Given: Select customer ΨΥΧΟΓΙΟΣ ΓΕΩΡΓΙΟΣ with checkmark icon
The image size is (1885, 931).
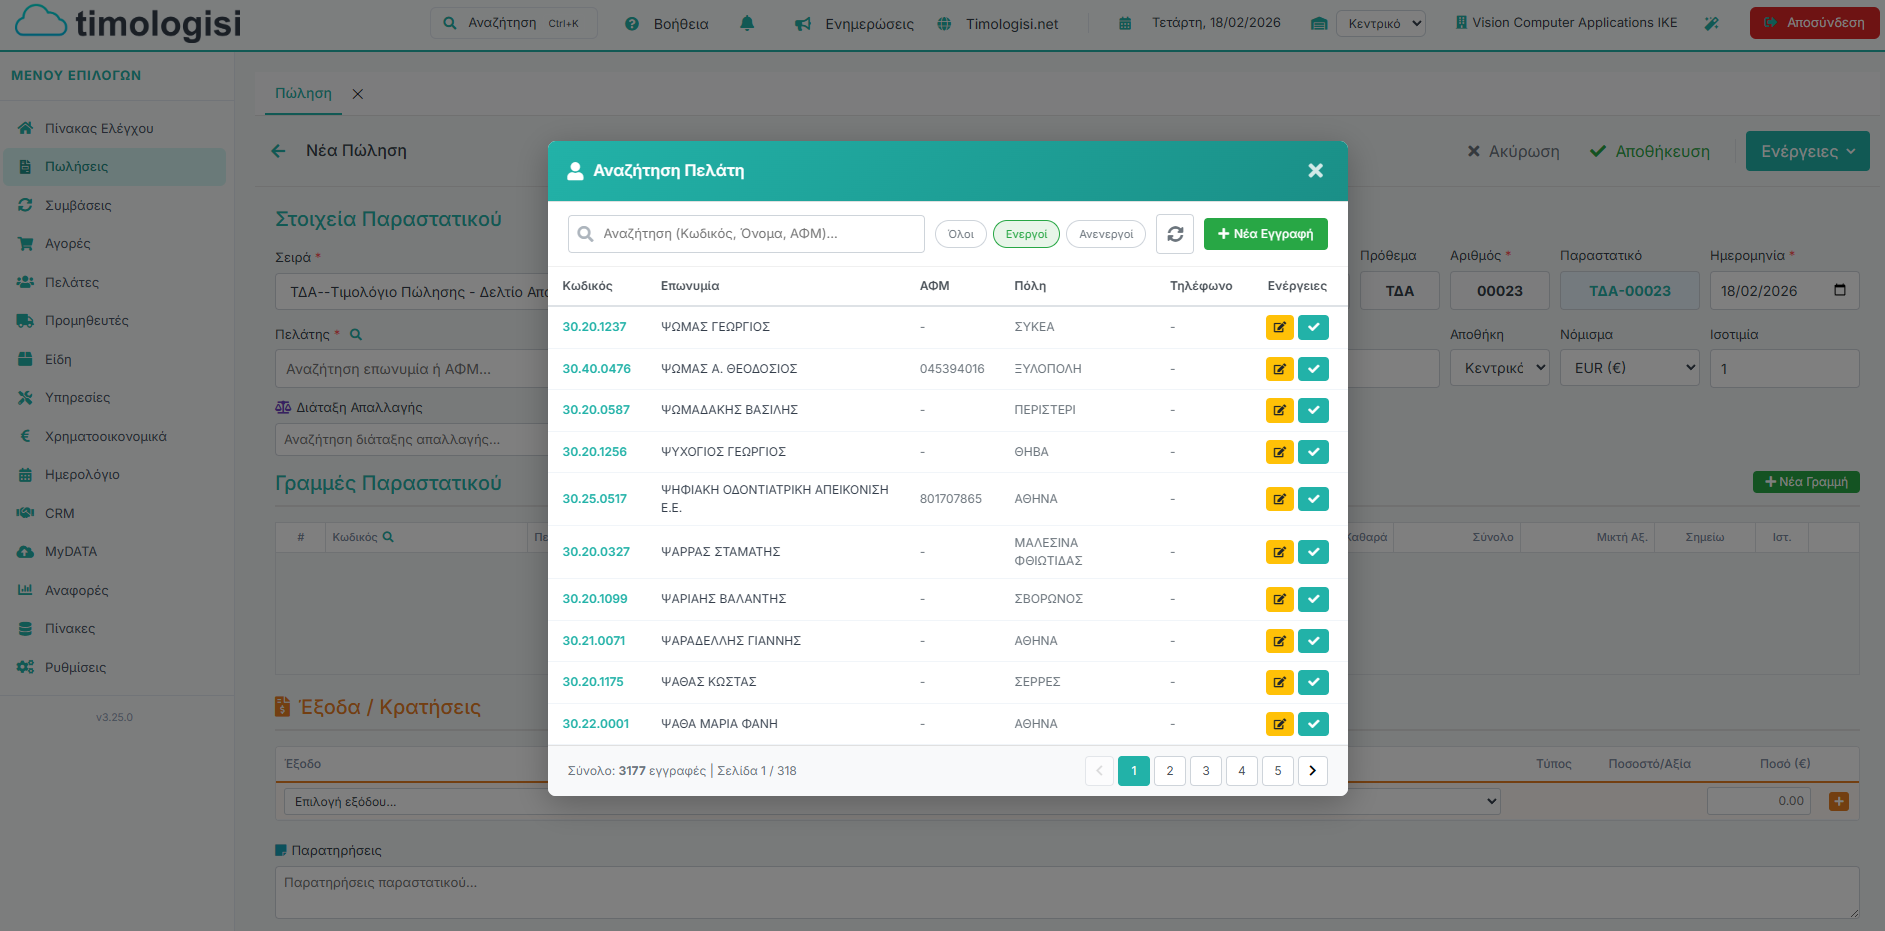Looking at the screenshot, I should point(1313,452).
